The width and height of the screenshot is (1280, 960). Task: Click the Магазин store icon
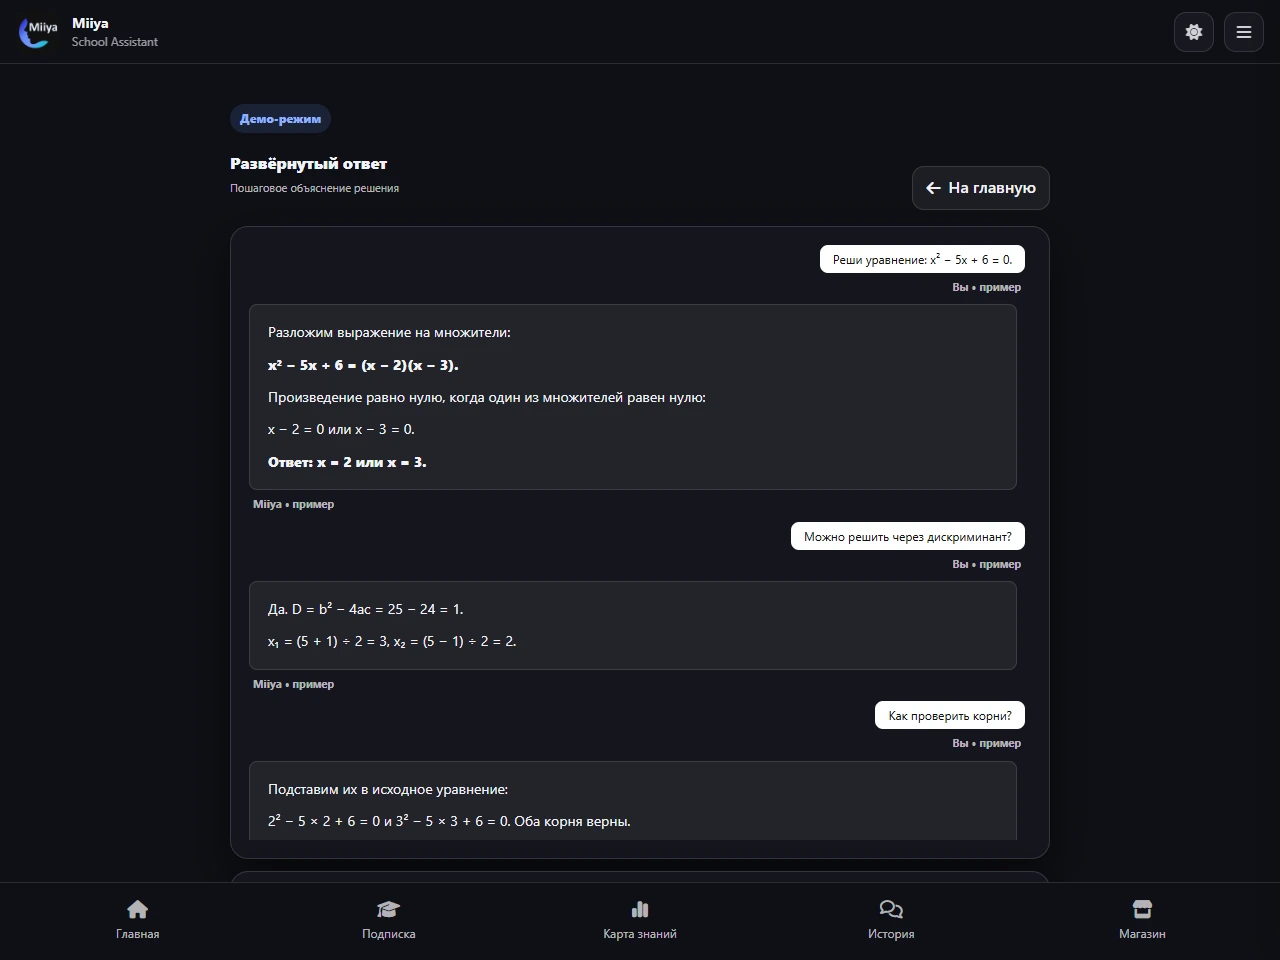(x=1142, y=909)
